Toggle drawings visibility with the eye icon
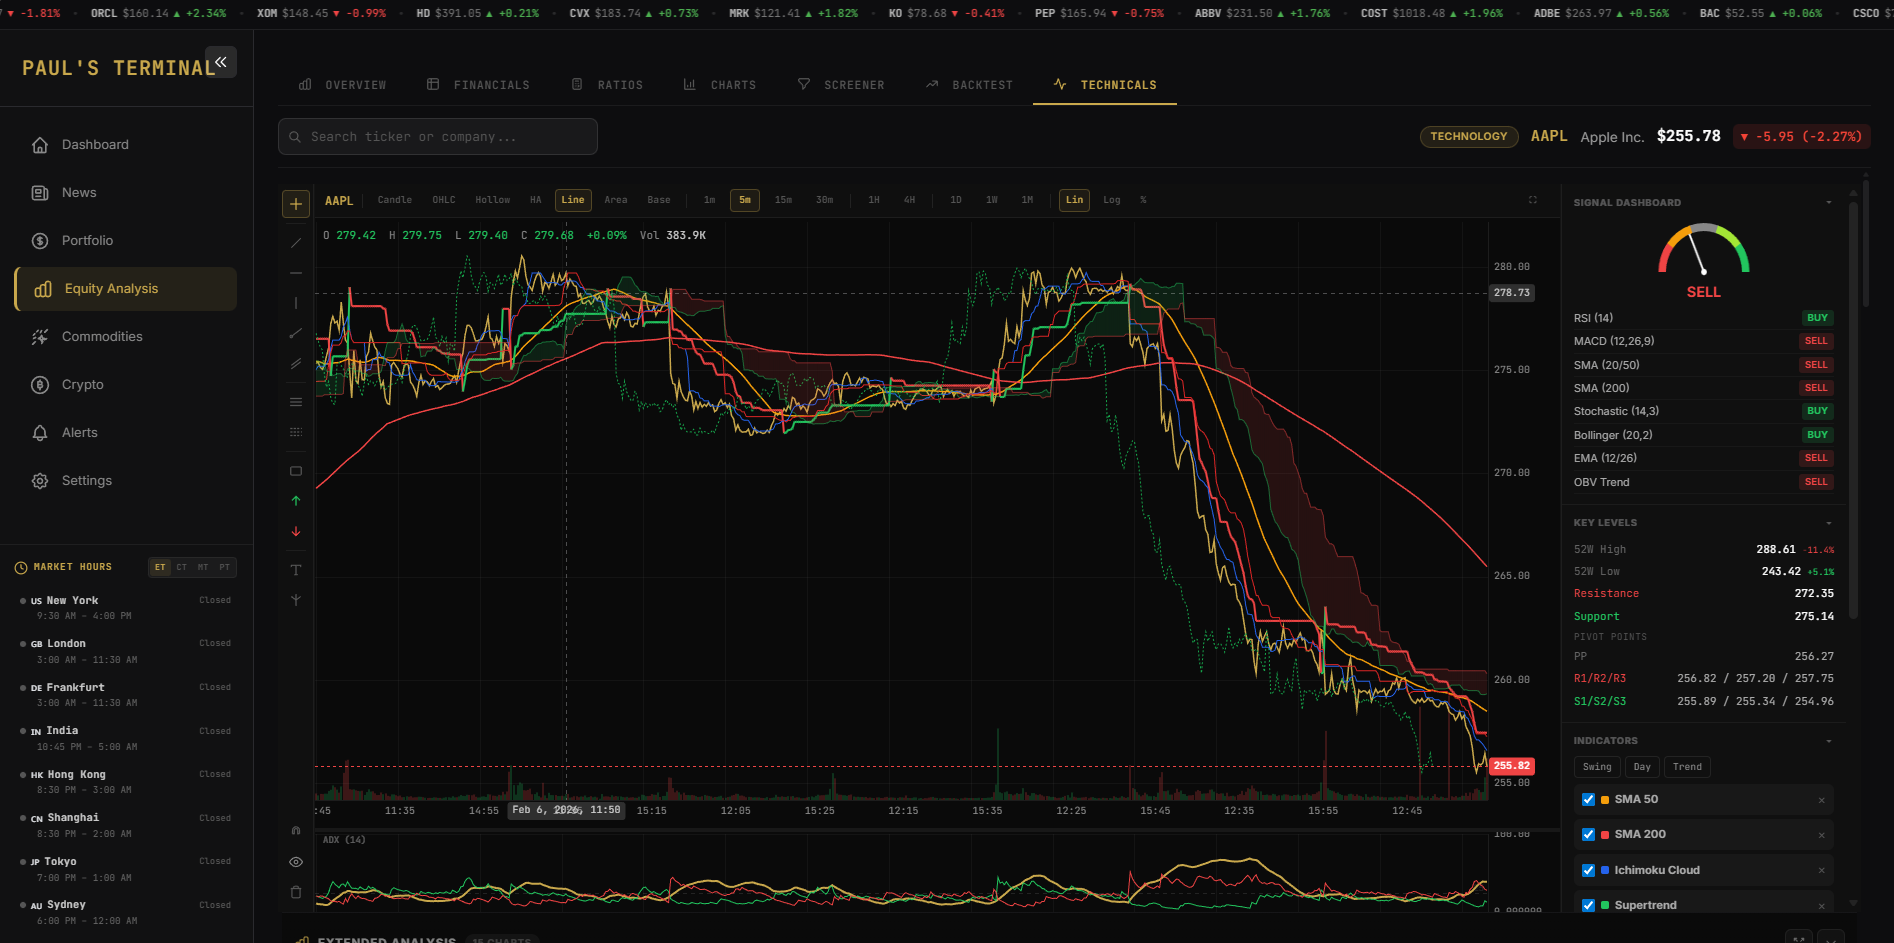1894x943 pixels. click(x=296, y=862)
